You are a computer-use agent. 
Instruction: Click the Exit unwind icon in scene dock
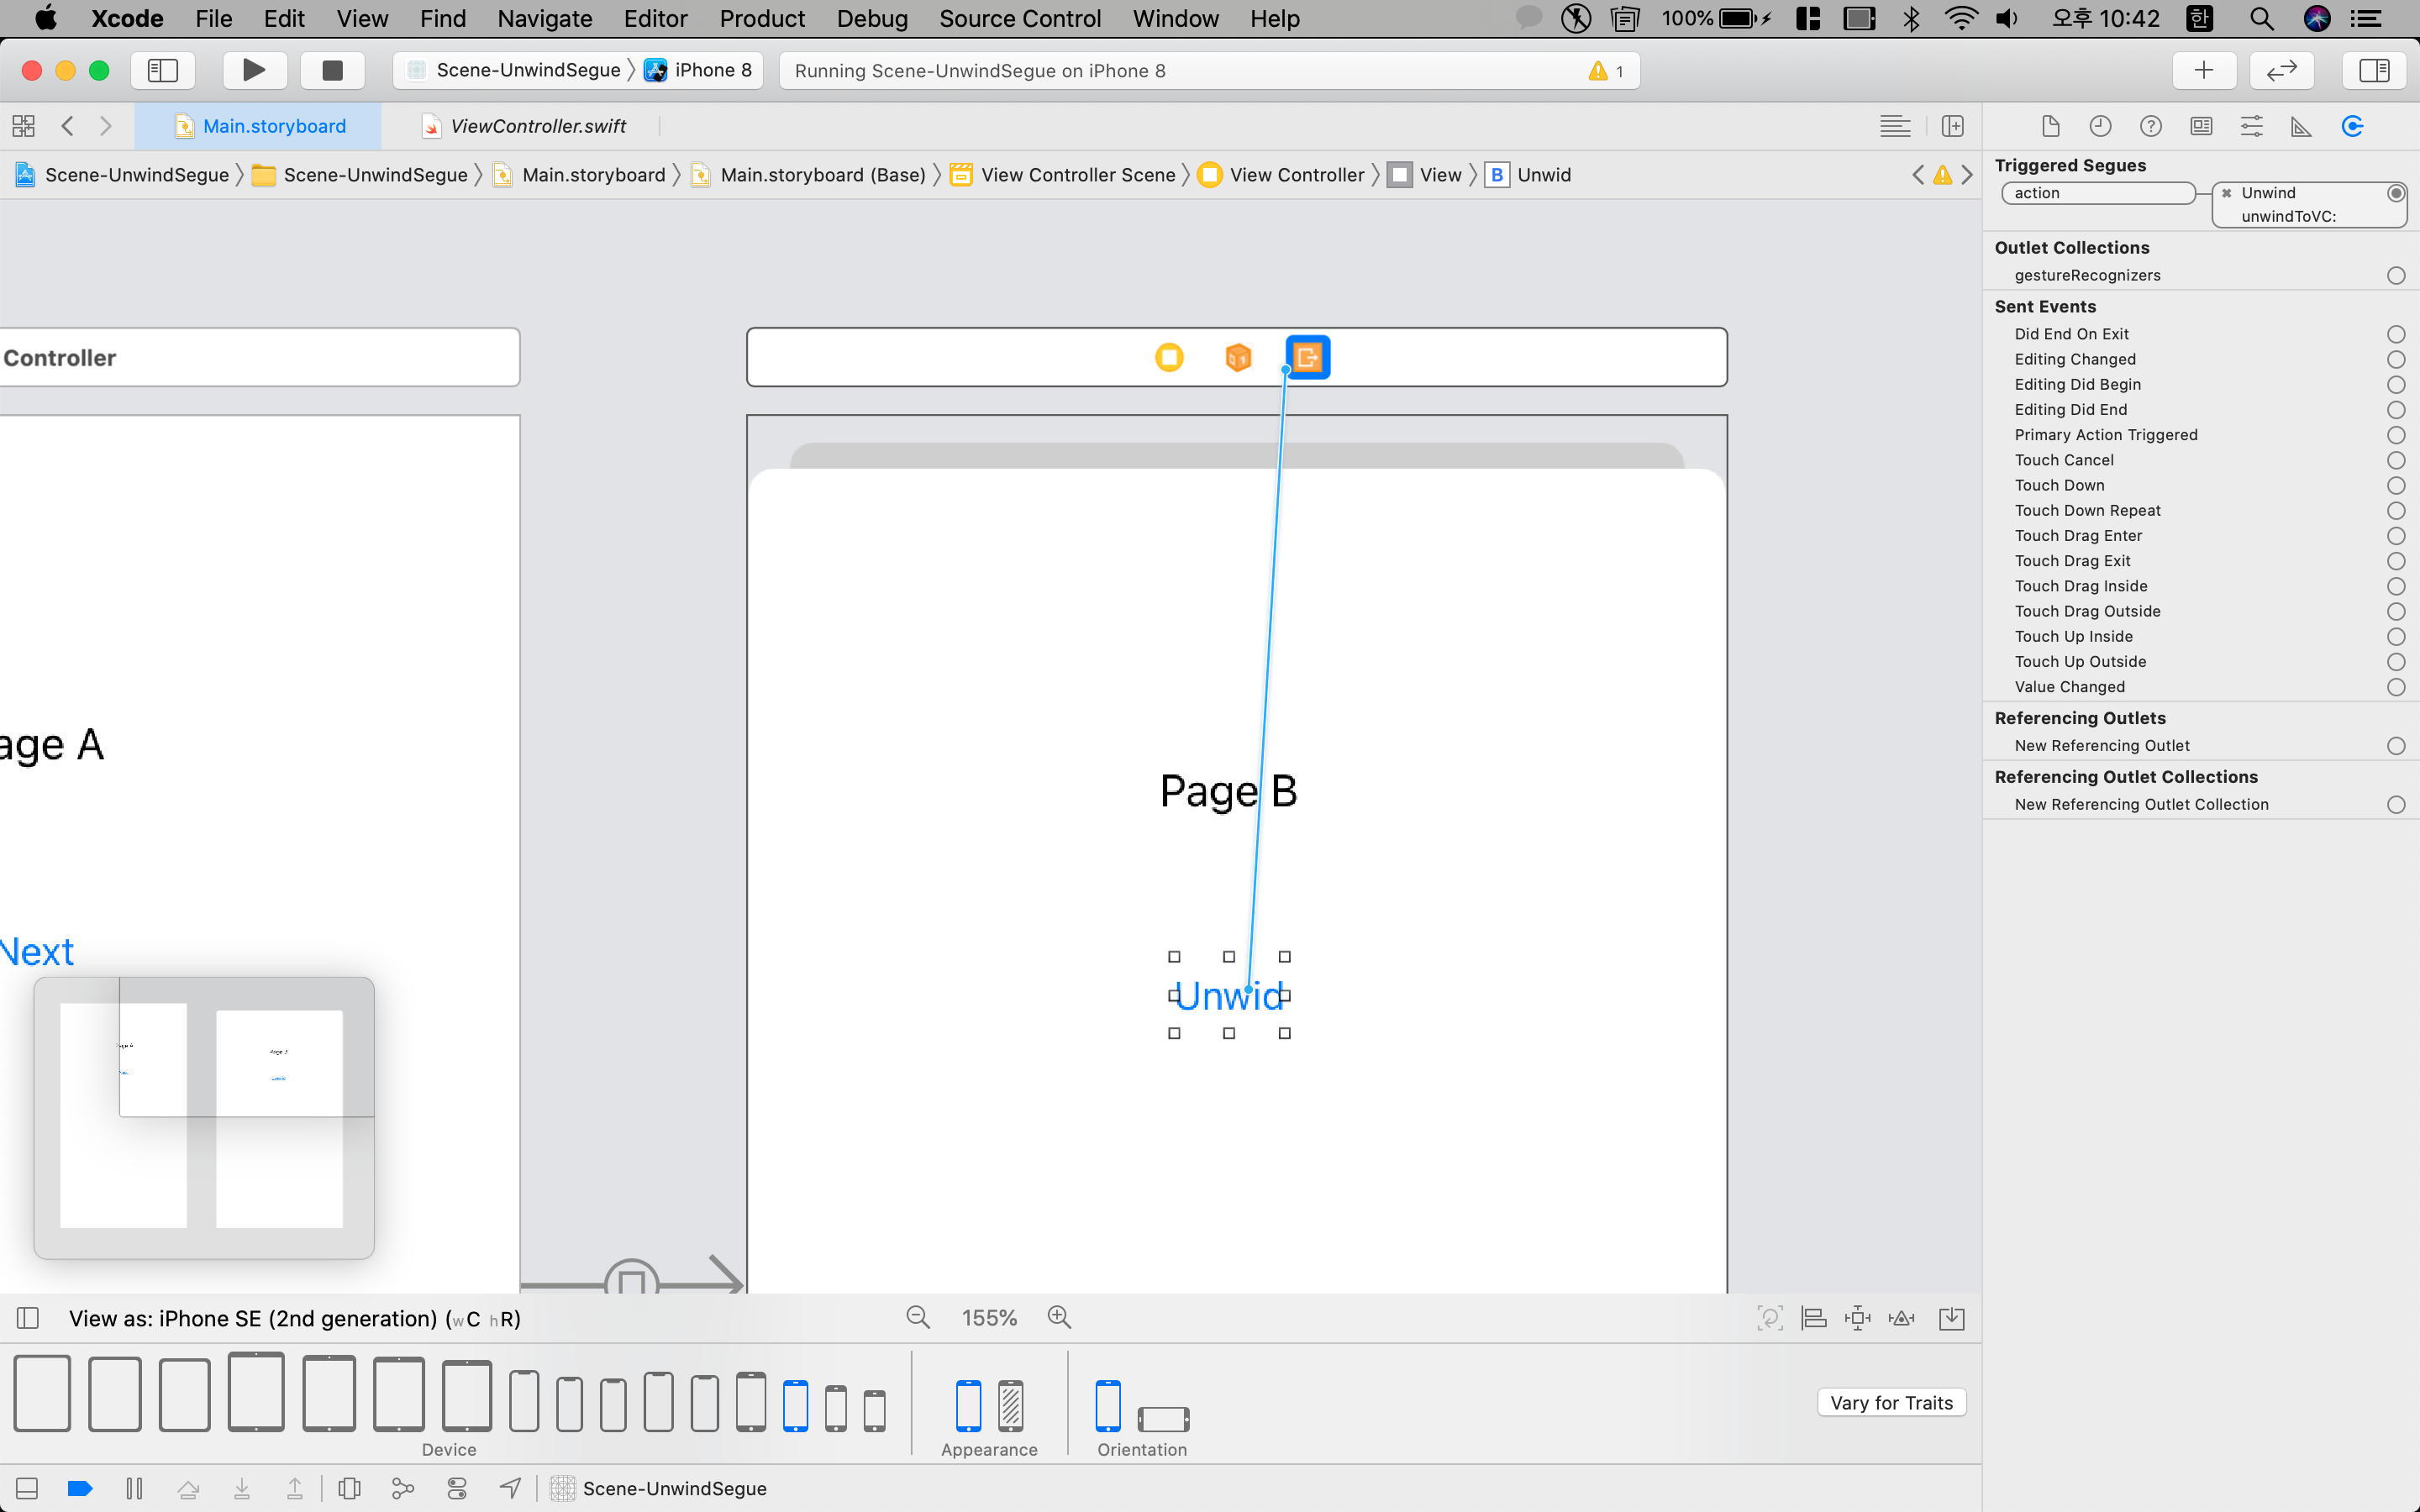1307,357
